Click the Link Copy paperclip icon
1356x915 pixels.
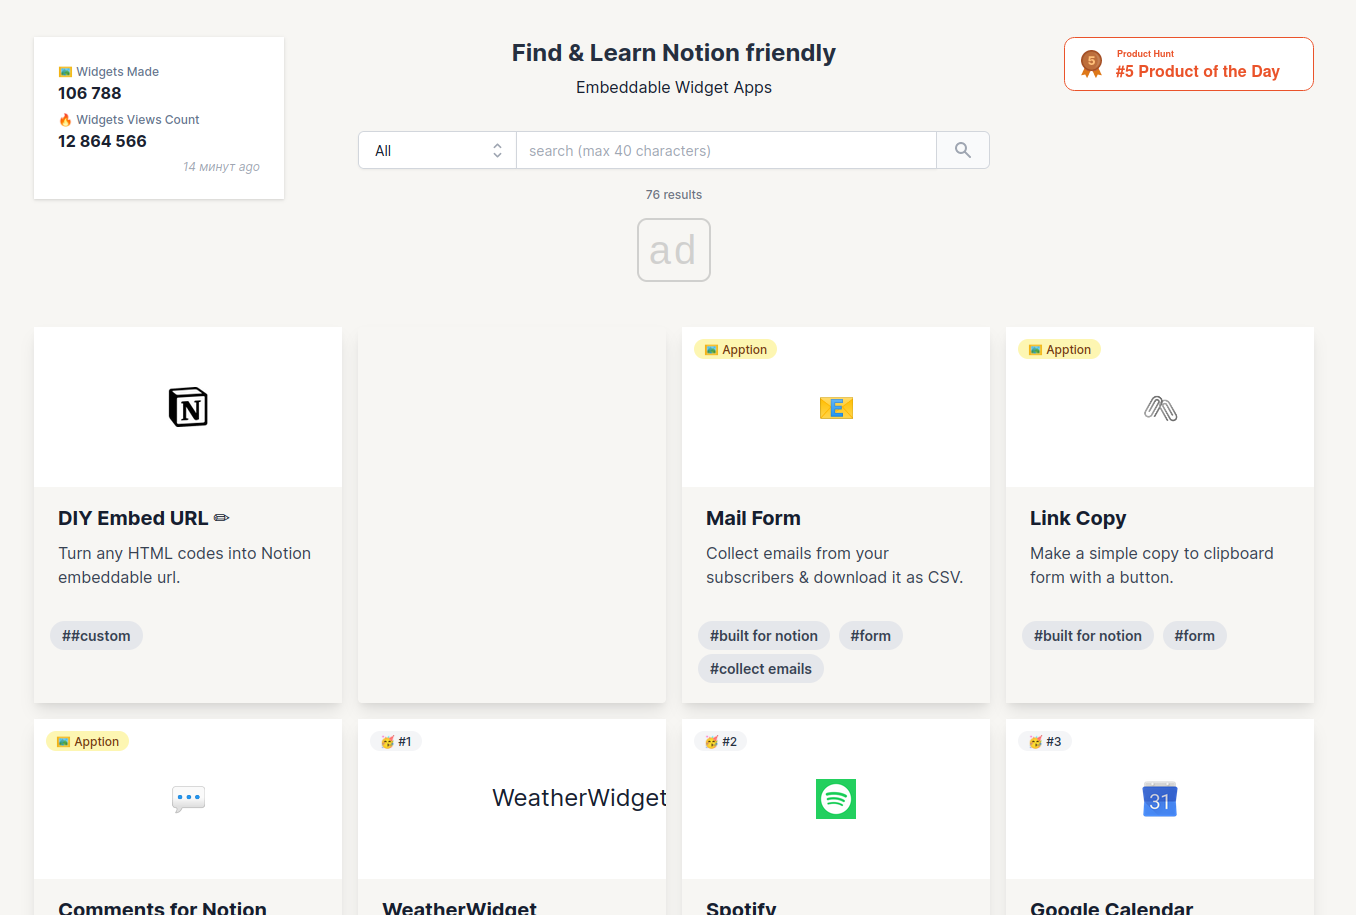coord(1160,408)
